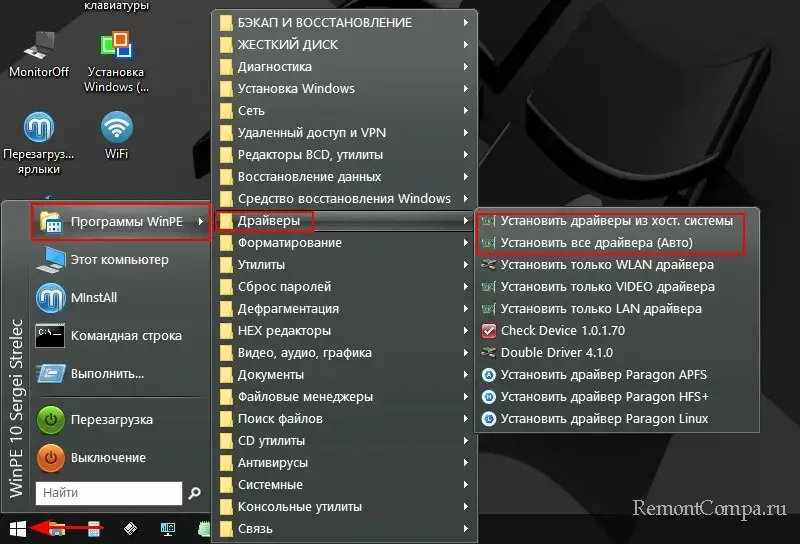
Task: Open the Удаленный доступ и VPN menu
Action: [x=345, y=133]
